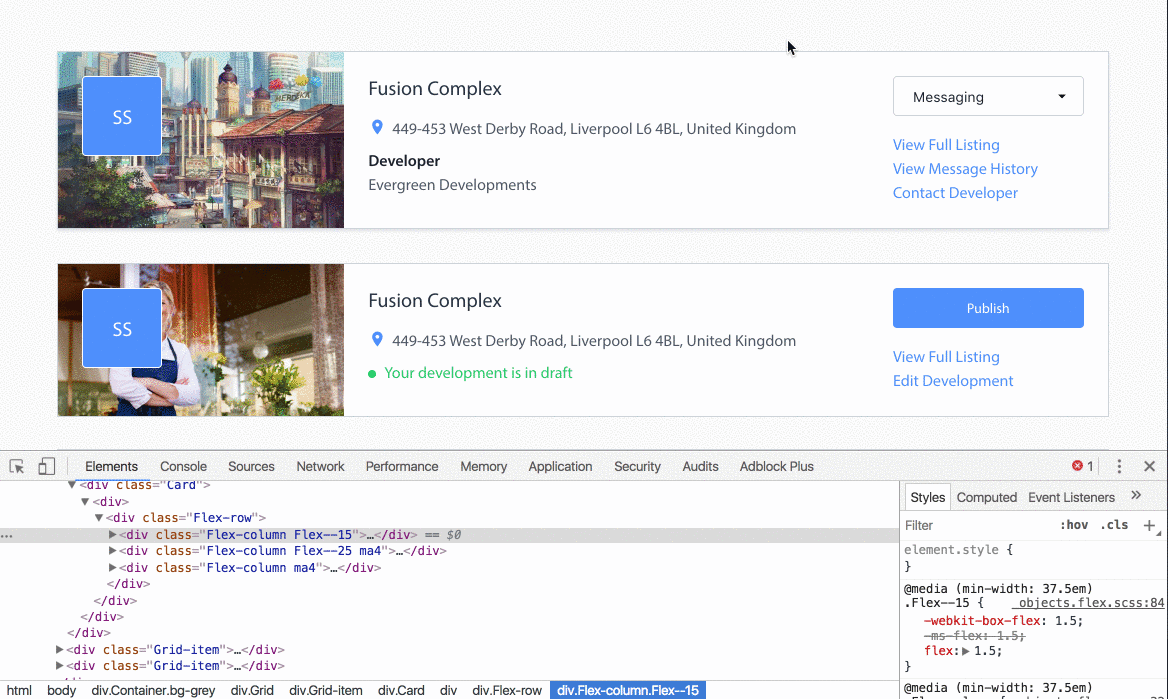Click View Full Listing in first card
This screenshot has height=699, width=1168.
click(x=946, y=145)
